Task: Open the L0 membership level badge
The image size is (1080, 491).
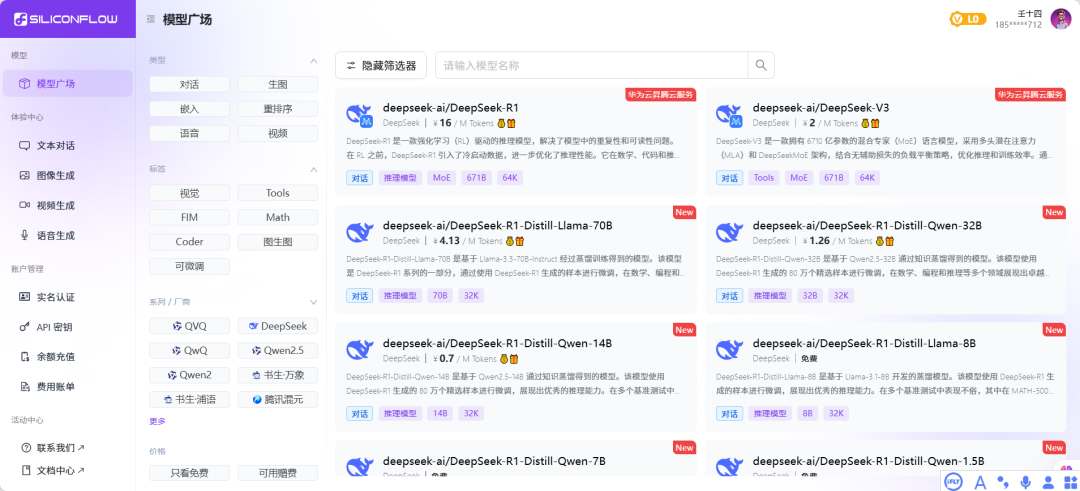Action: 968,19
